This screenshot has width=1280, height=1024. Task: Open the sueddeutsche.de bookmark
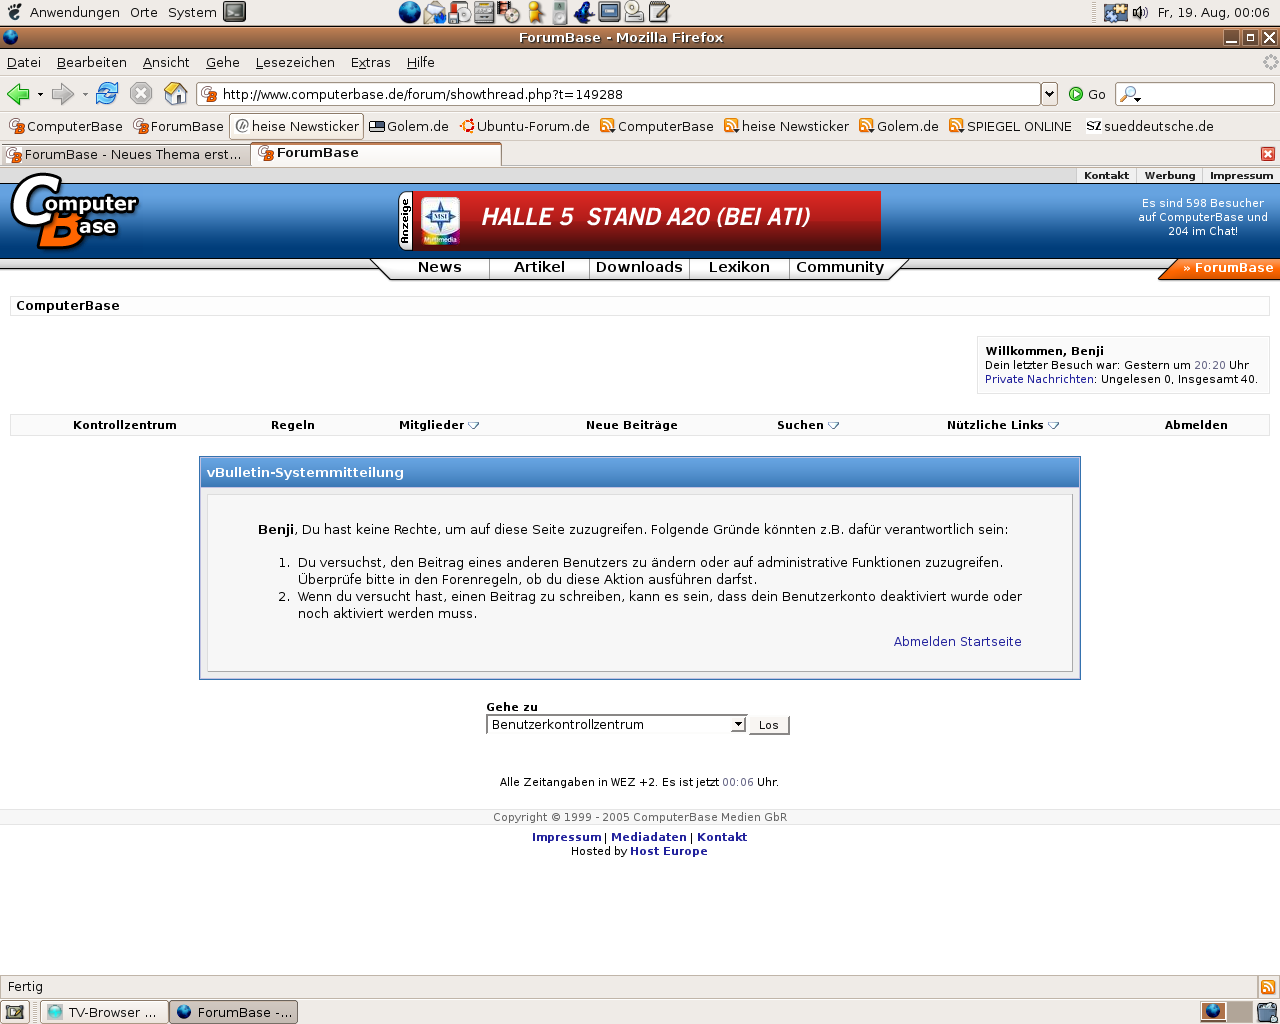coord(1150,126)
